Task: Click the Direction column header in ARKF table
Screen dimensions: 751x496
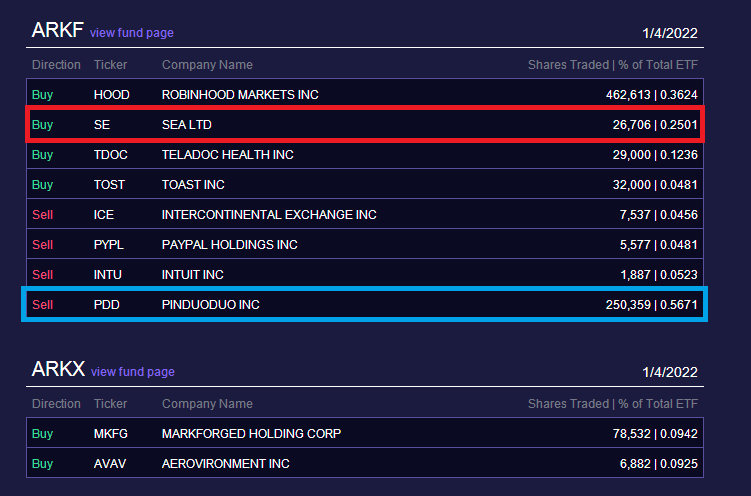Action: tap(56, 65)
